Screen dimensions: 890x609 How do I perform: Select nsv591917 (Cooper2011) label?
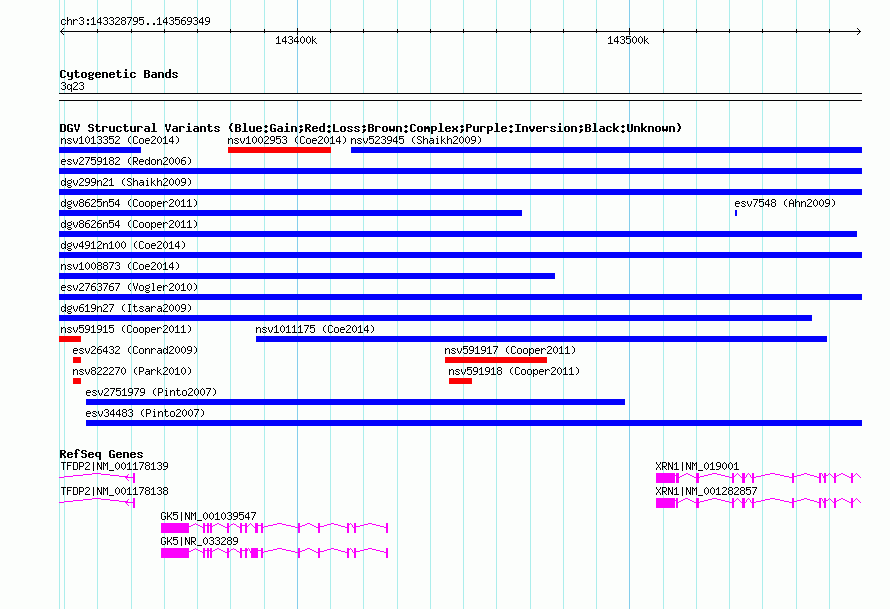pos(510,350)
